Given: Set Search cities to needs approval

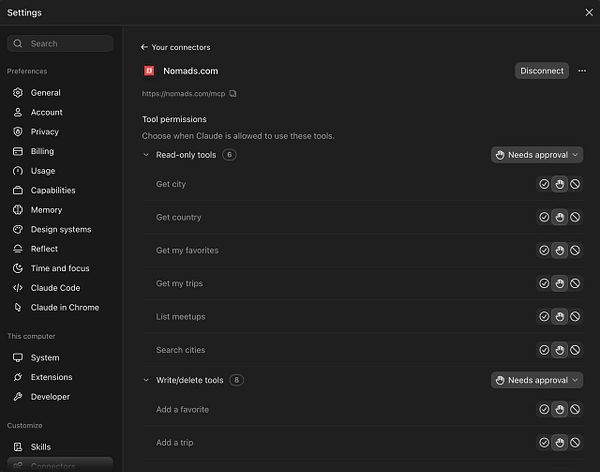Looking at the screenshot, I should click(x=559, y=350).
